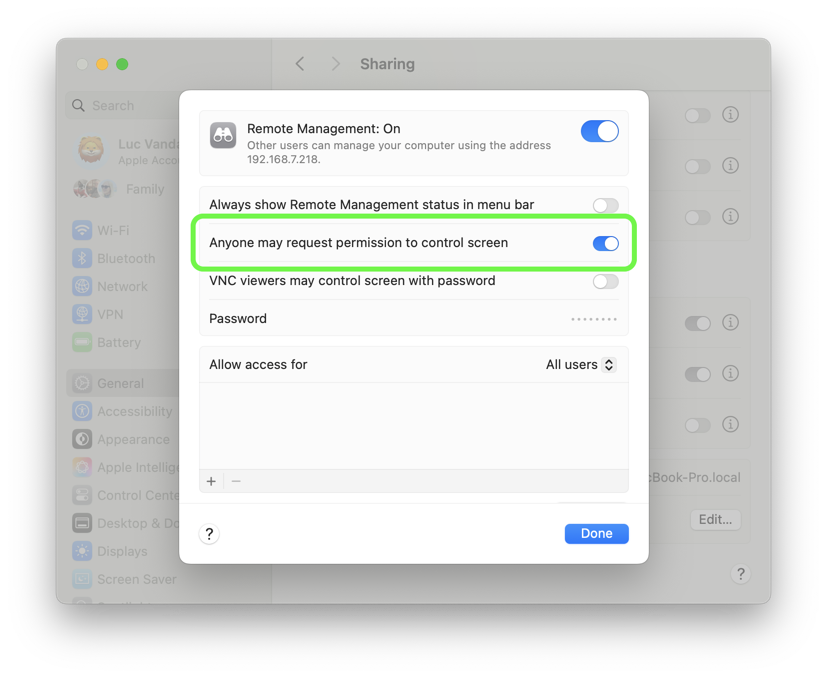Click the green Battery icon
827x678 pixels.
click(82, 342)
